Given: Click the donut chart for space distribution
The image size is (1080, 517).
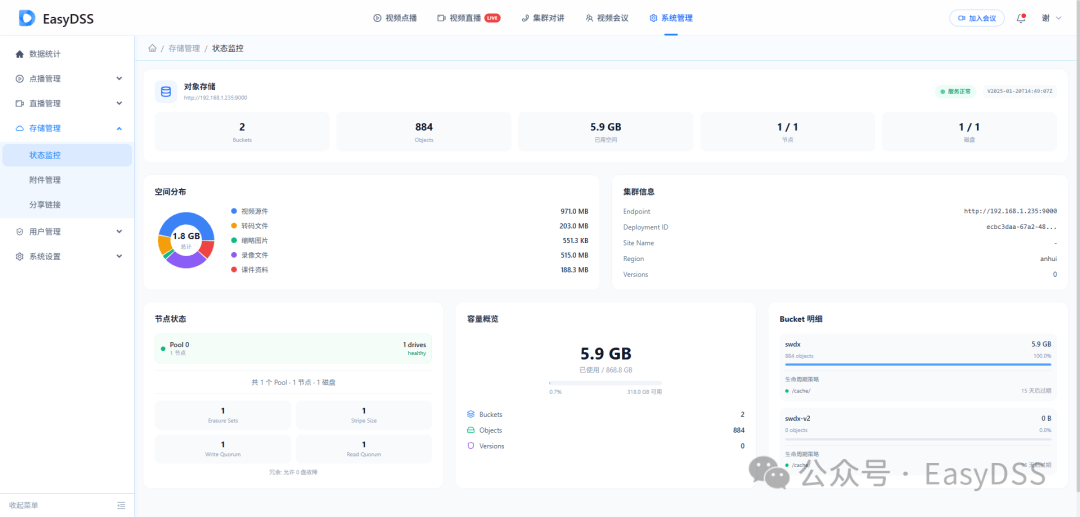Looking at the screenshot, I should tap(186, 240).
